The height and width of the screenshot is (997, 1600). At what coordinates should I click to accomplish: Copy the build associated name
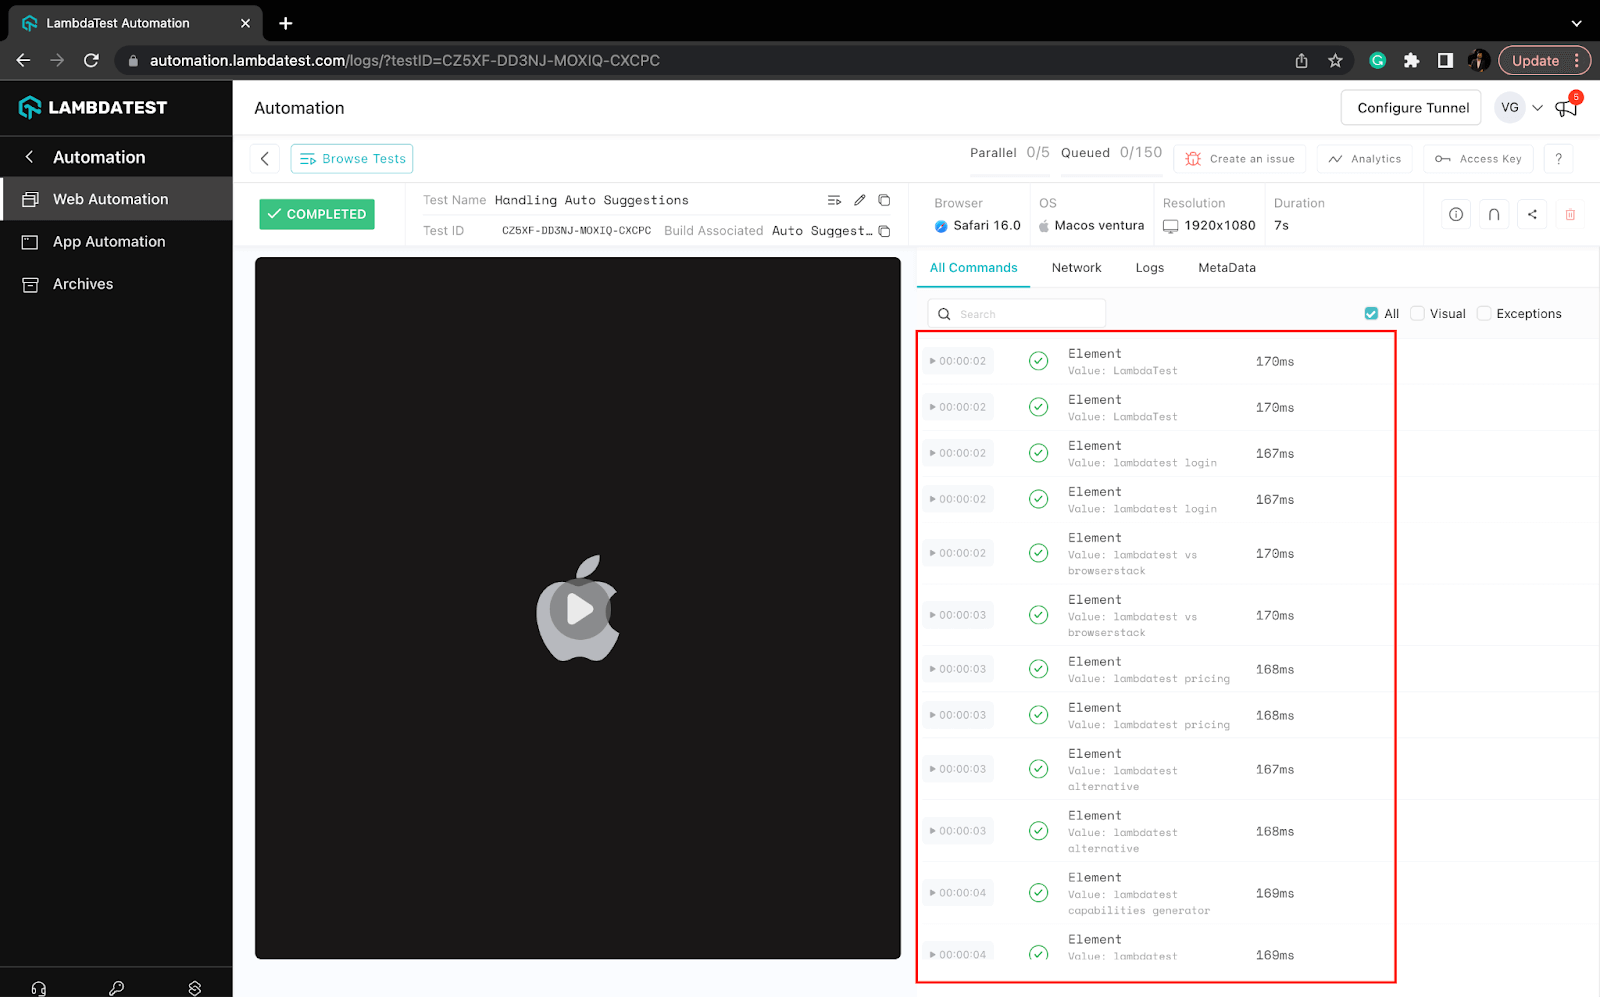coord(884,231)
